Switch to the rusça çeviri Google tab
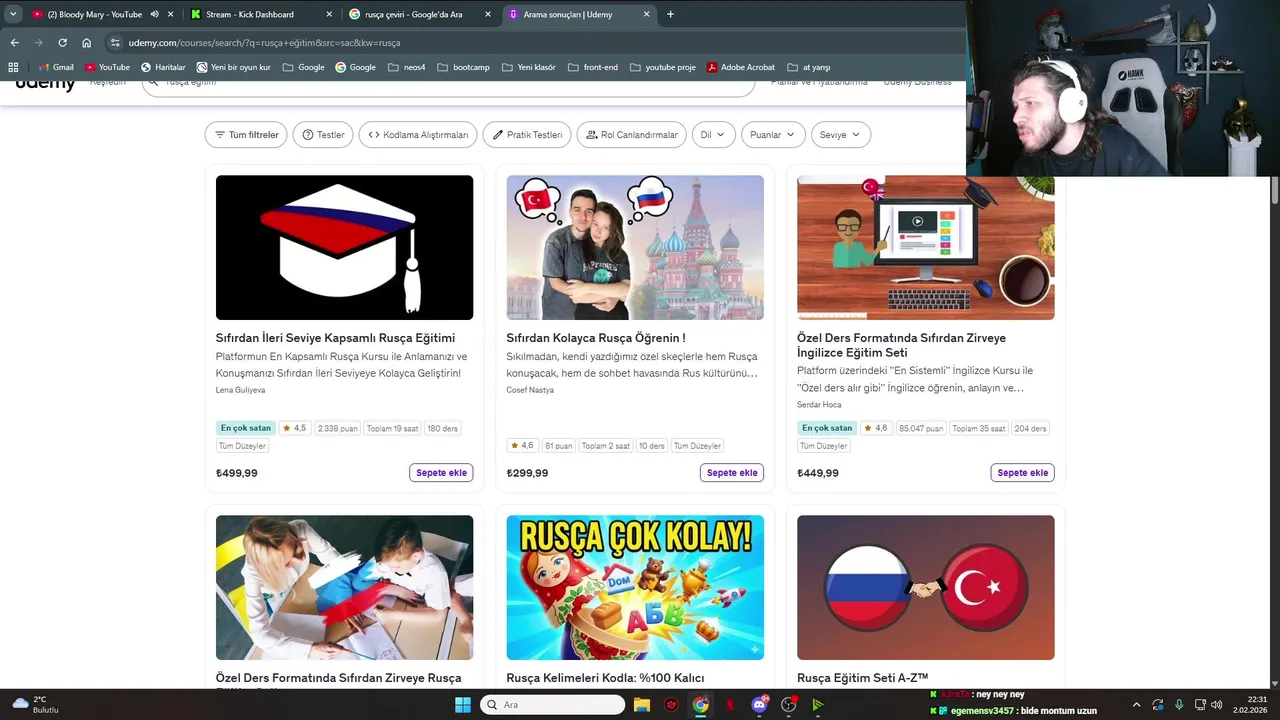This screenshot has height=720, width=1280. click(x=413, y=14)
